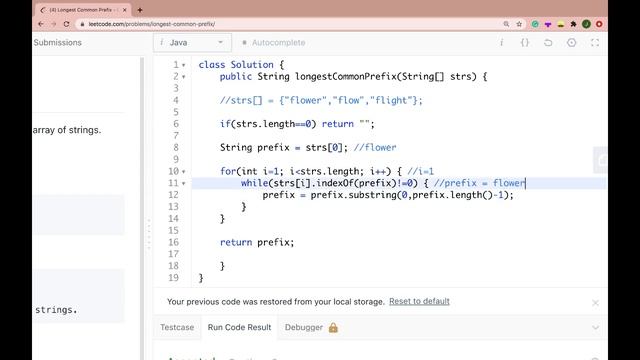Bookmark this page with the star icon
This screenshot has width=640, height=360.
click(x=519, y=24)
